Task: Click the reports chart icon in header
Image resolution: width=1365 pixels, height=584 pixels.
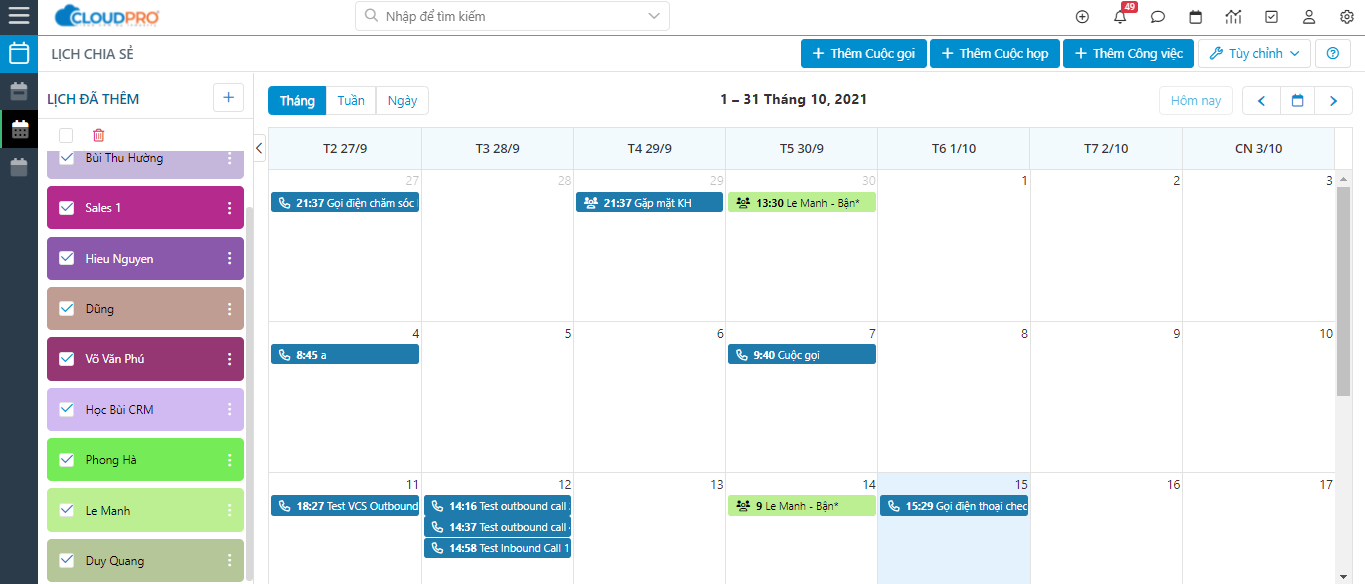Action: (x=1233, y=17)
